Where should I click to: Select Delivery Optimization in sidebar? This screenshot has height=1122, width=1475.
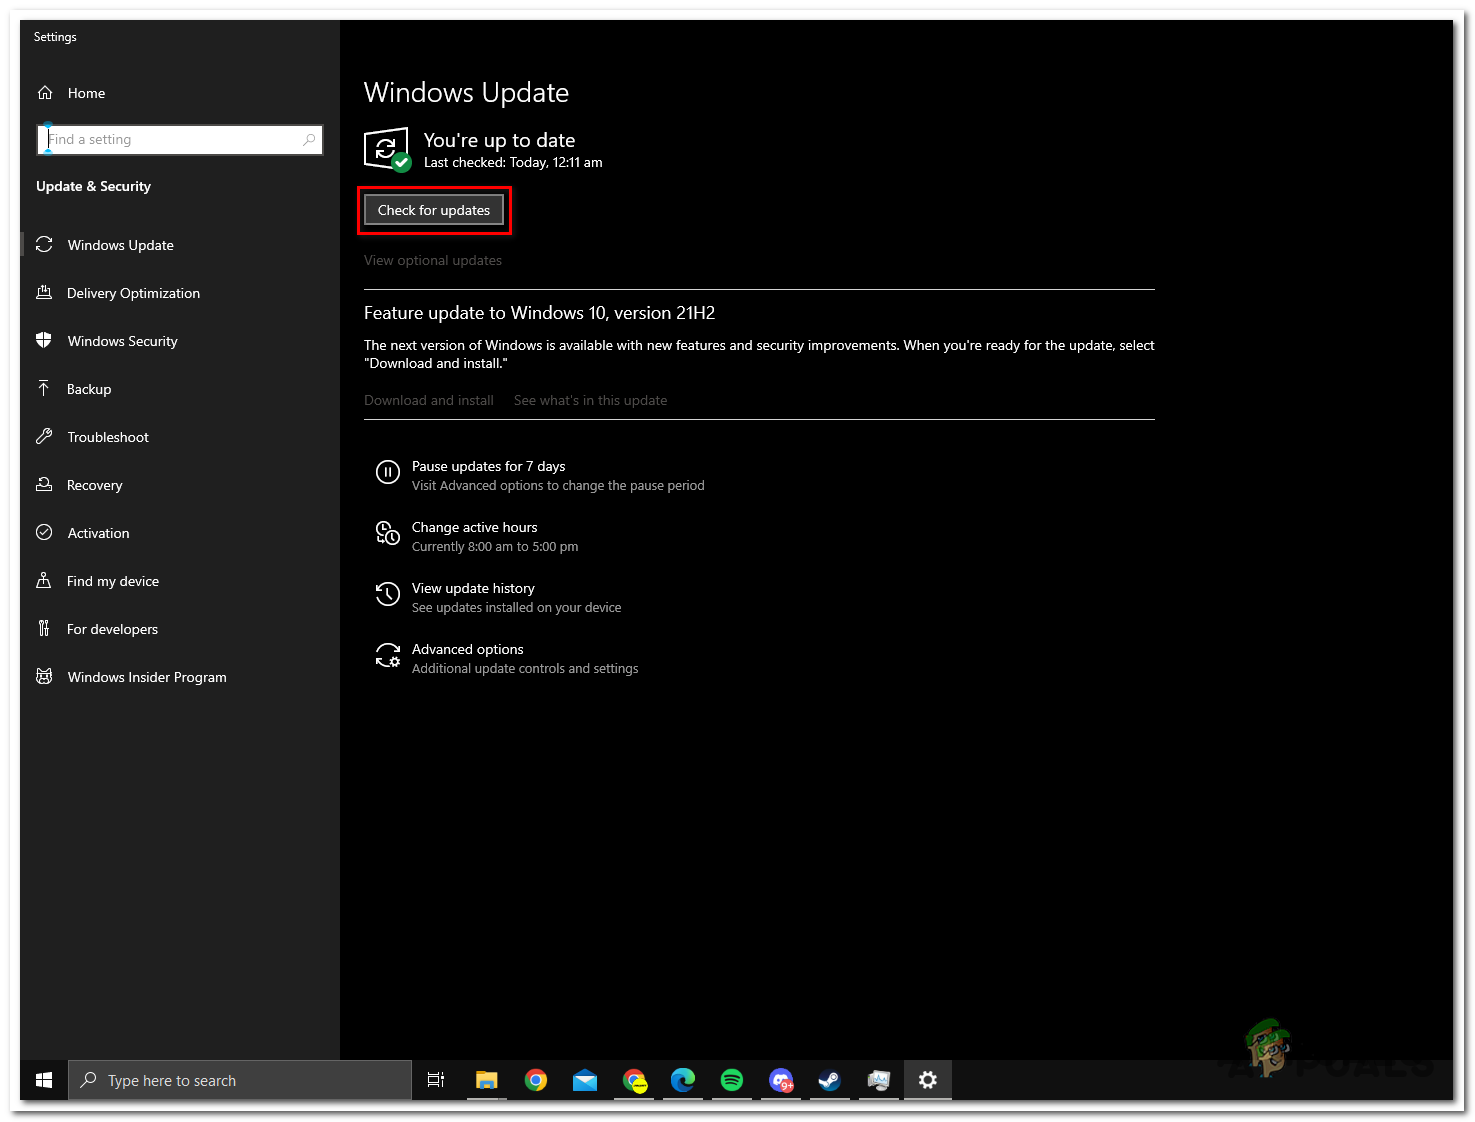[133, 293]
